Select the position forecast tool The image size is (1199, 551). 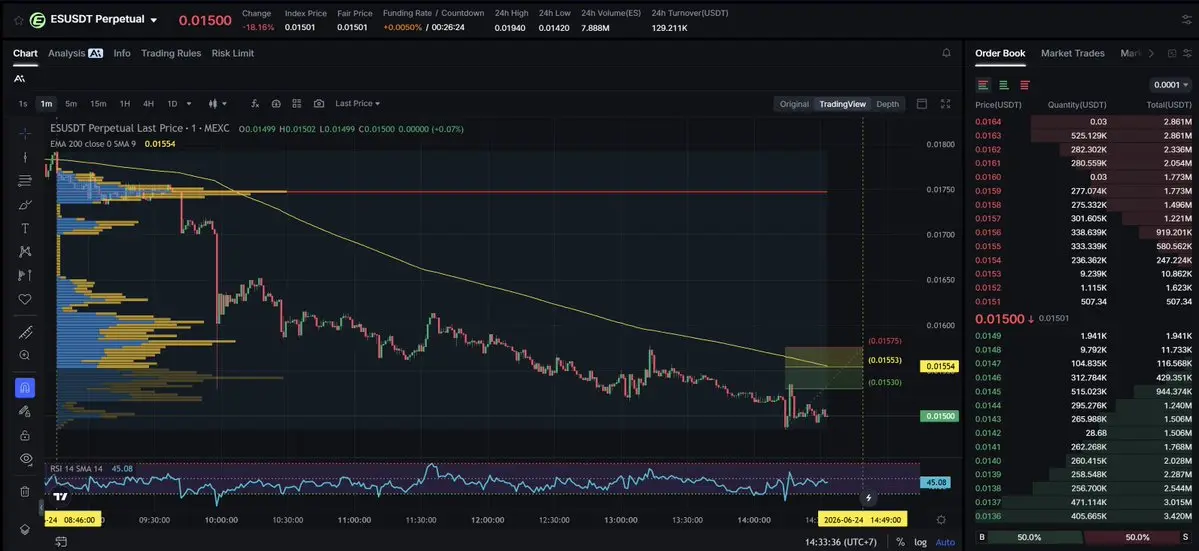pyautogui.click(x=24, y=275)
